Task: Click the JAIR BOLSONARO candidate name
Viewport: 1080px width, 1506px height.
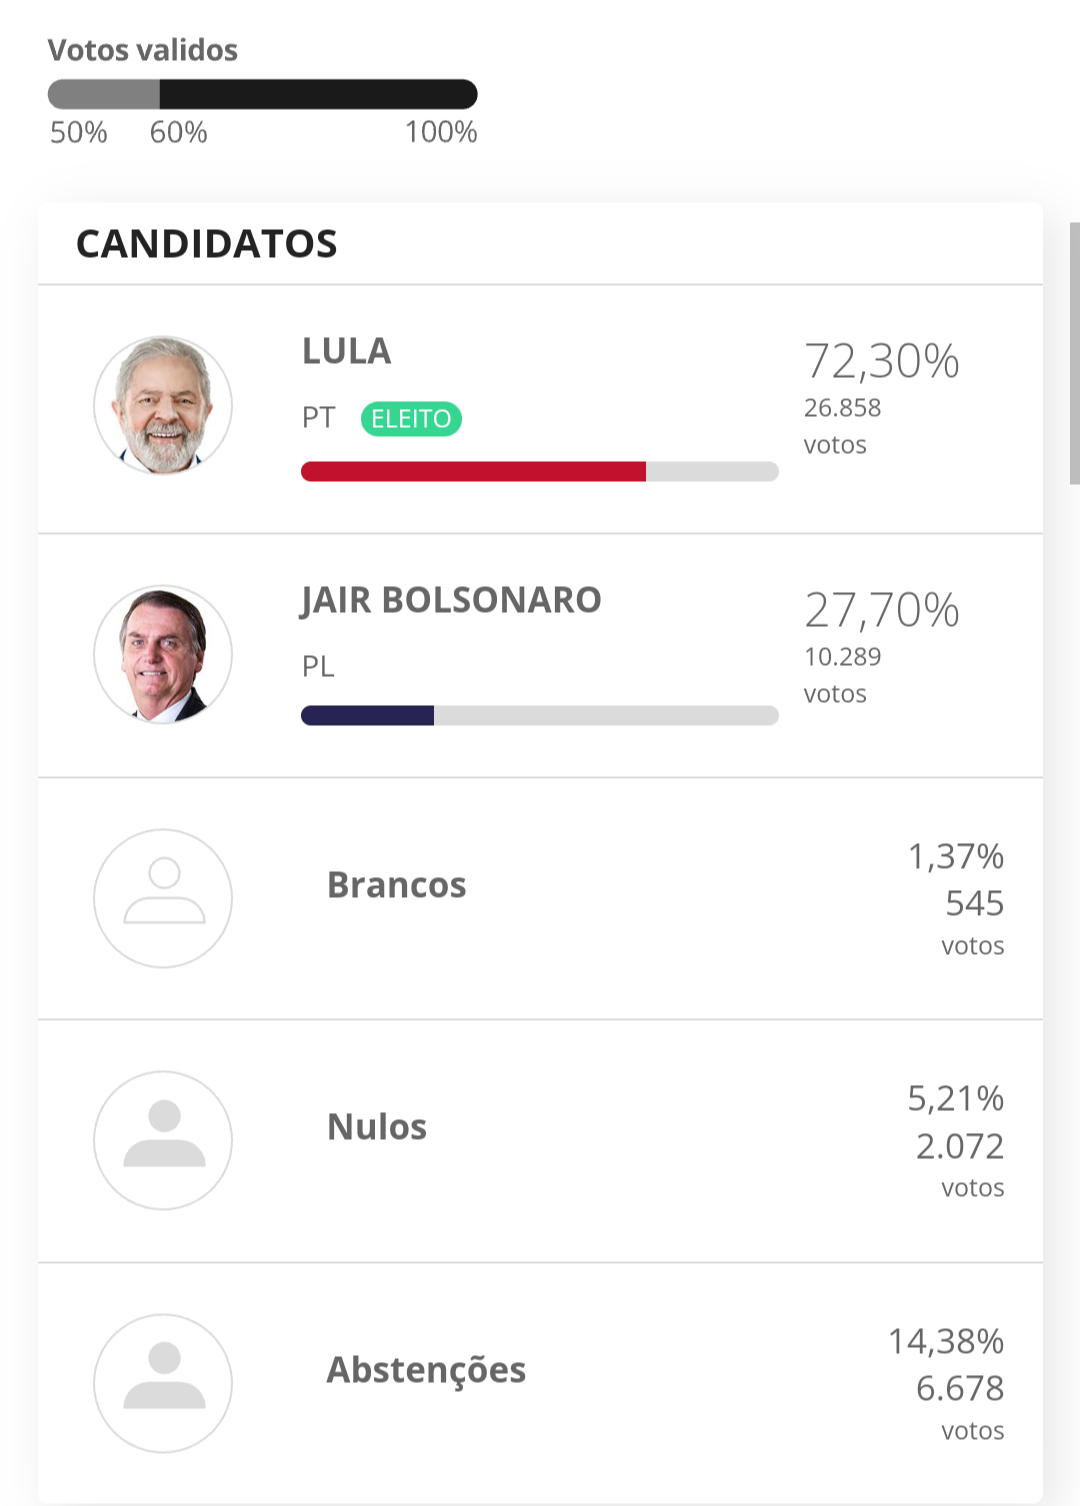Action: tap(451, 600)
